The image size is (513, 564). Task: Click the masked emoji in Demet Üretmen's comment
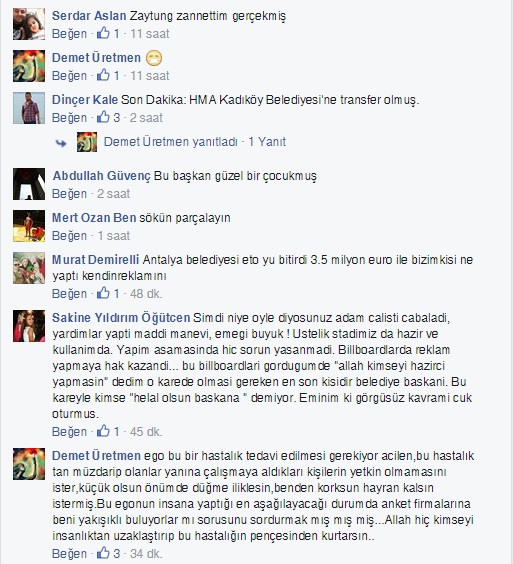(154, 58)
